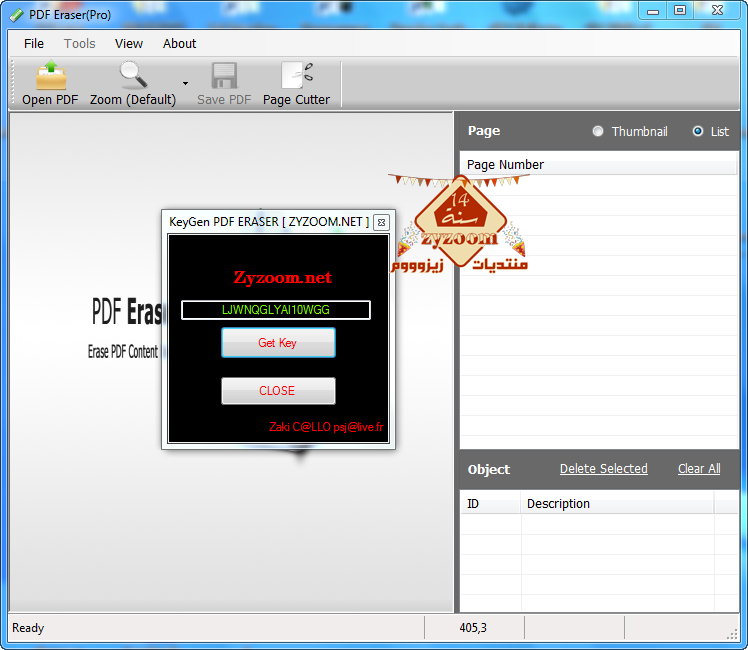Select the List radio button

pyautogui.click(x=697, y=131)
